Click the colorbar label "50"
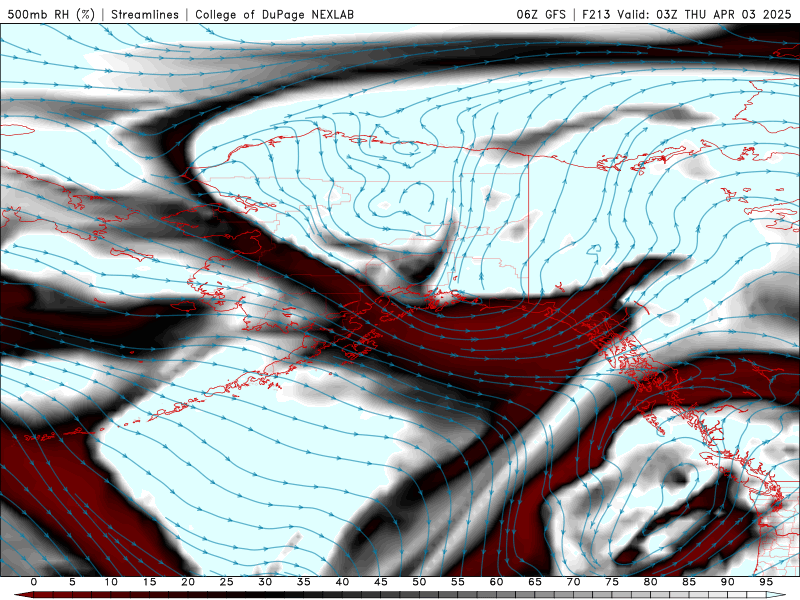Viewport: 800px width, 600px height. pos(419,582)
